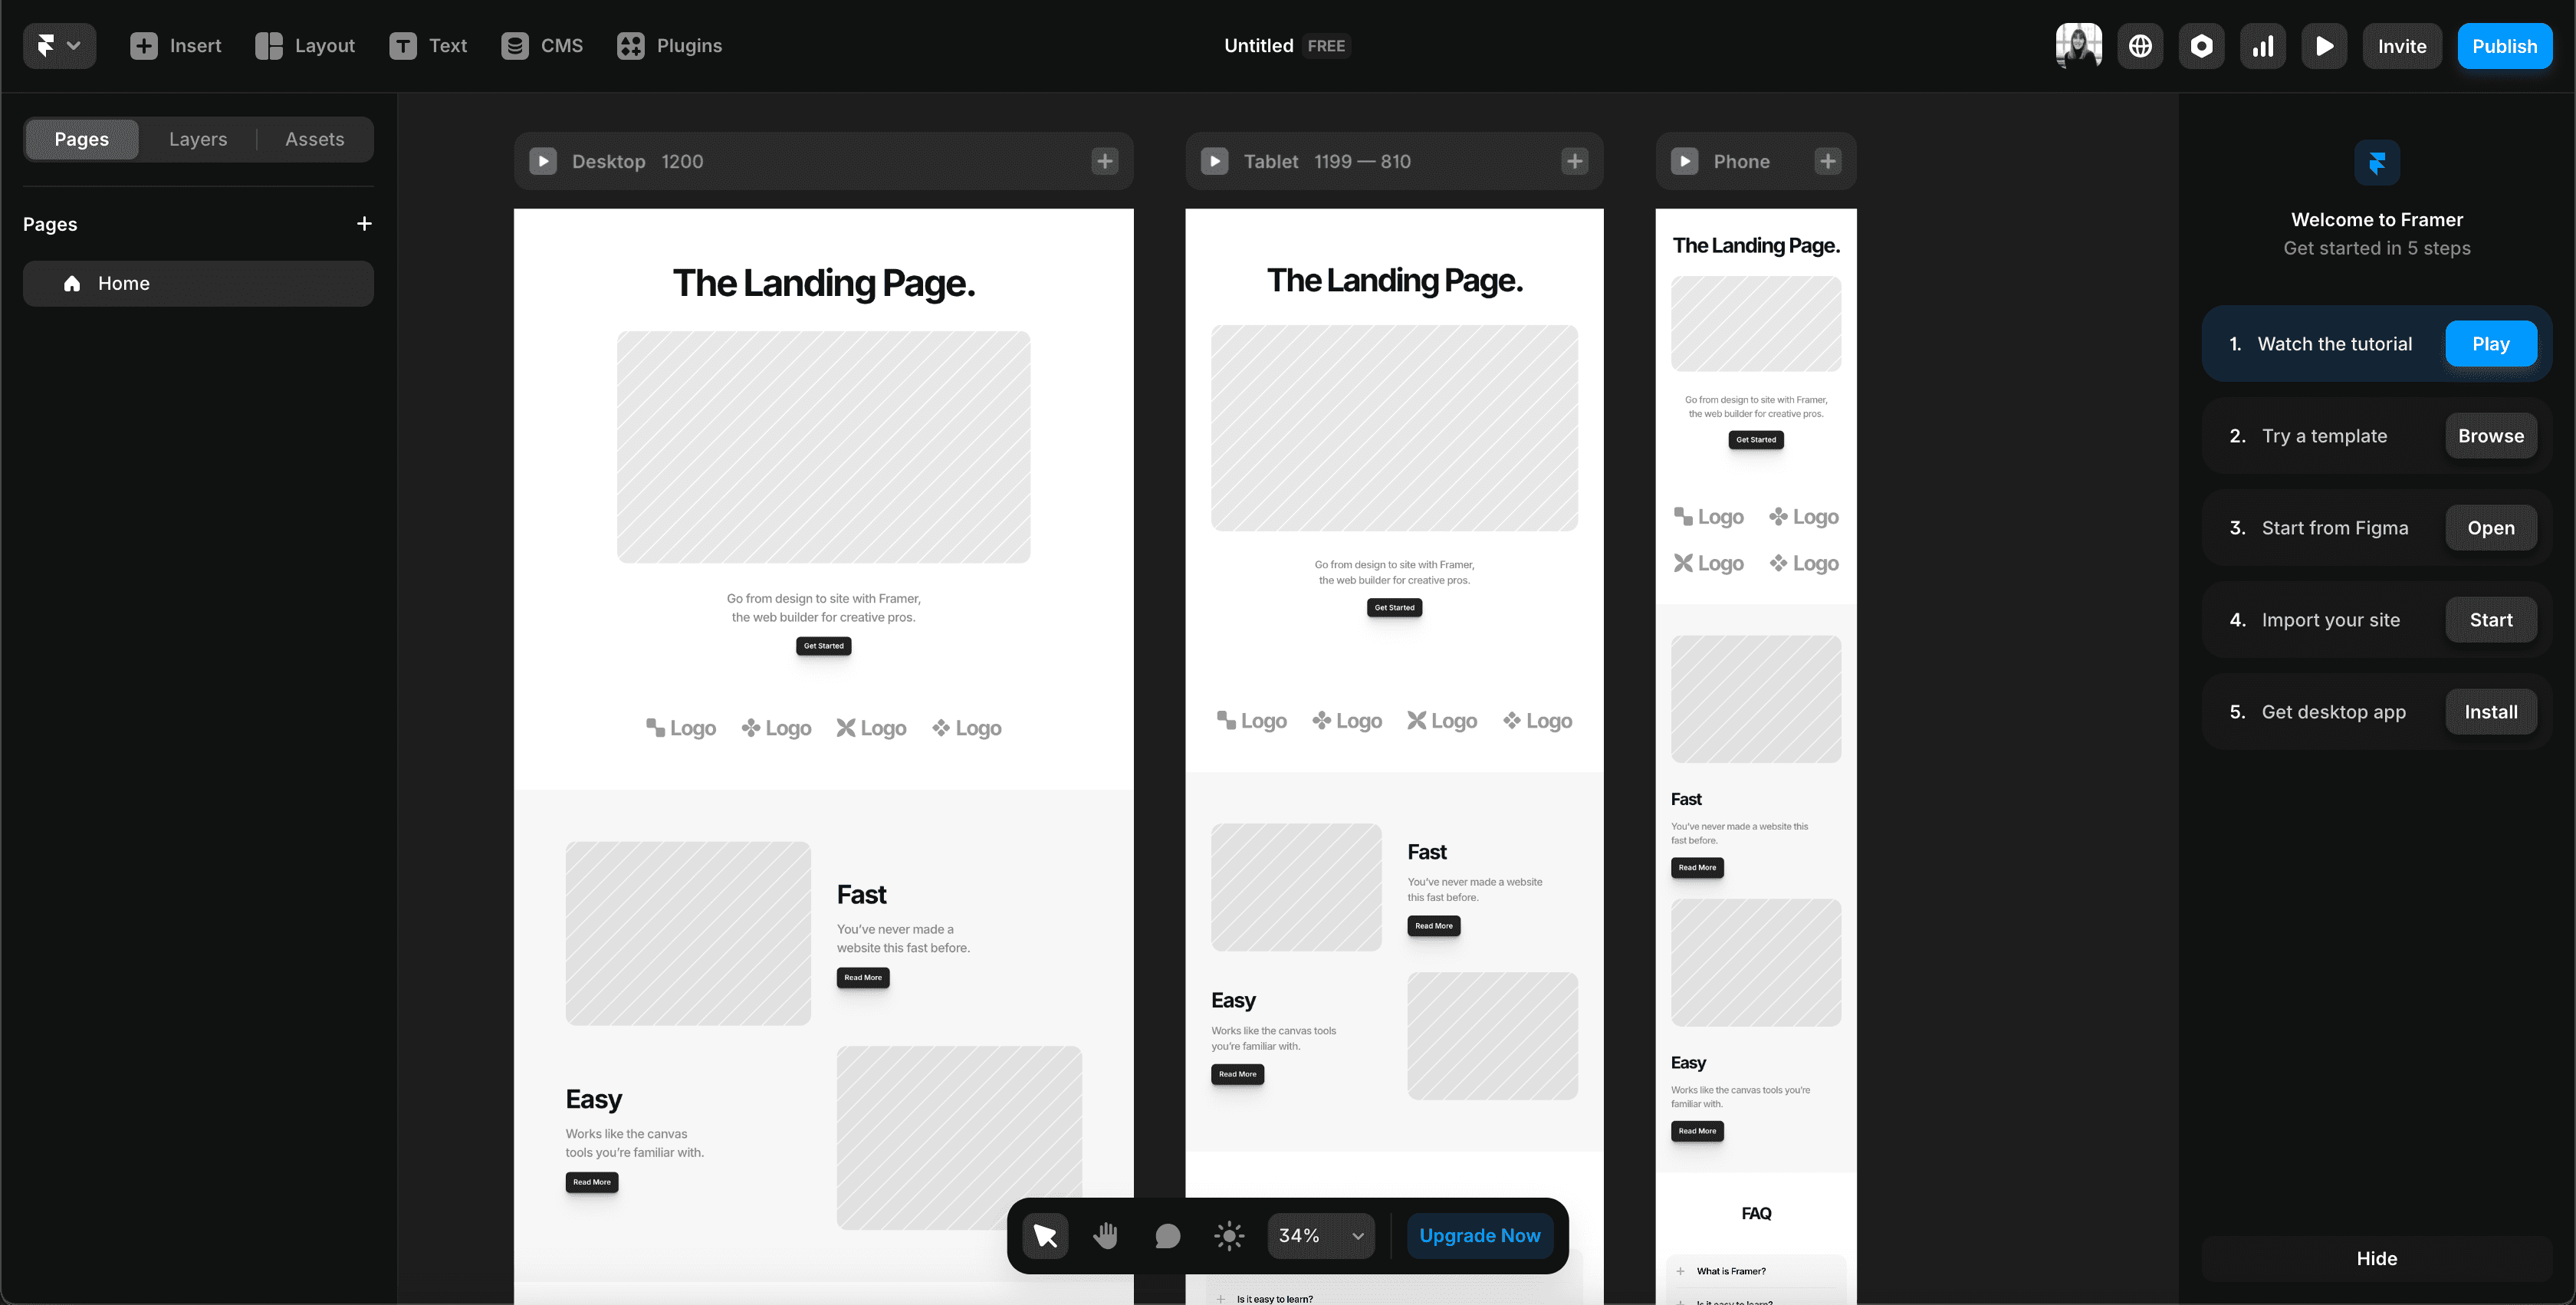This screenshot has height=1305, width=2576.
Task: Open the zoom level dropdown
Action: point(1320,1235)
